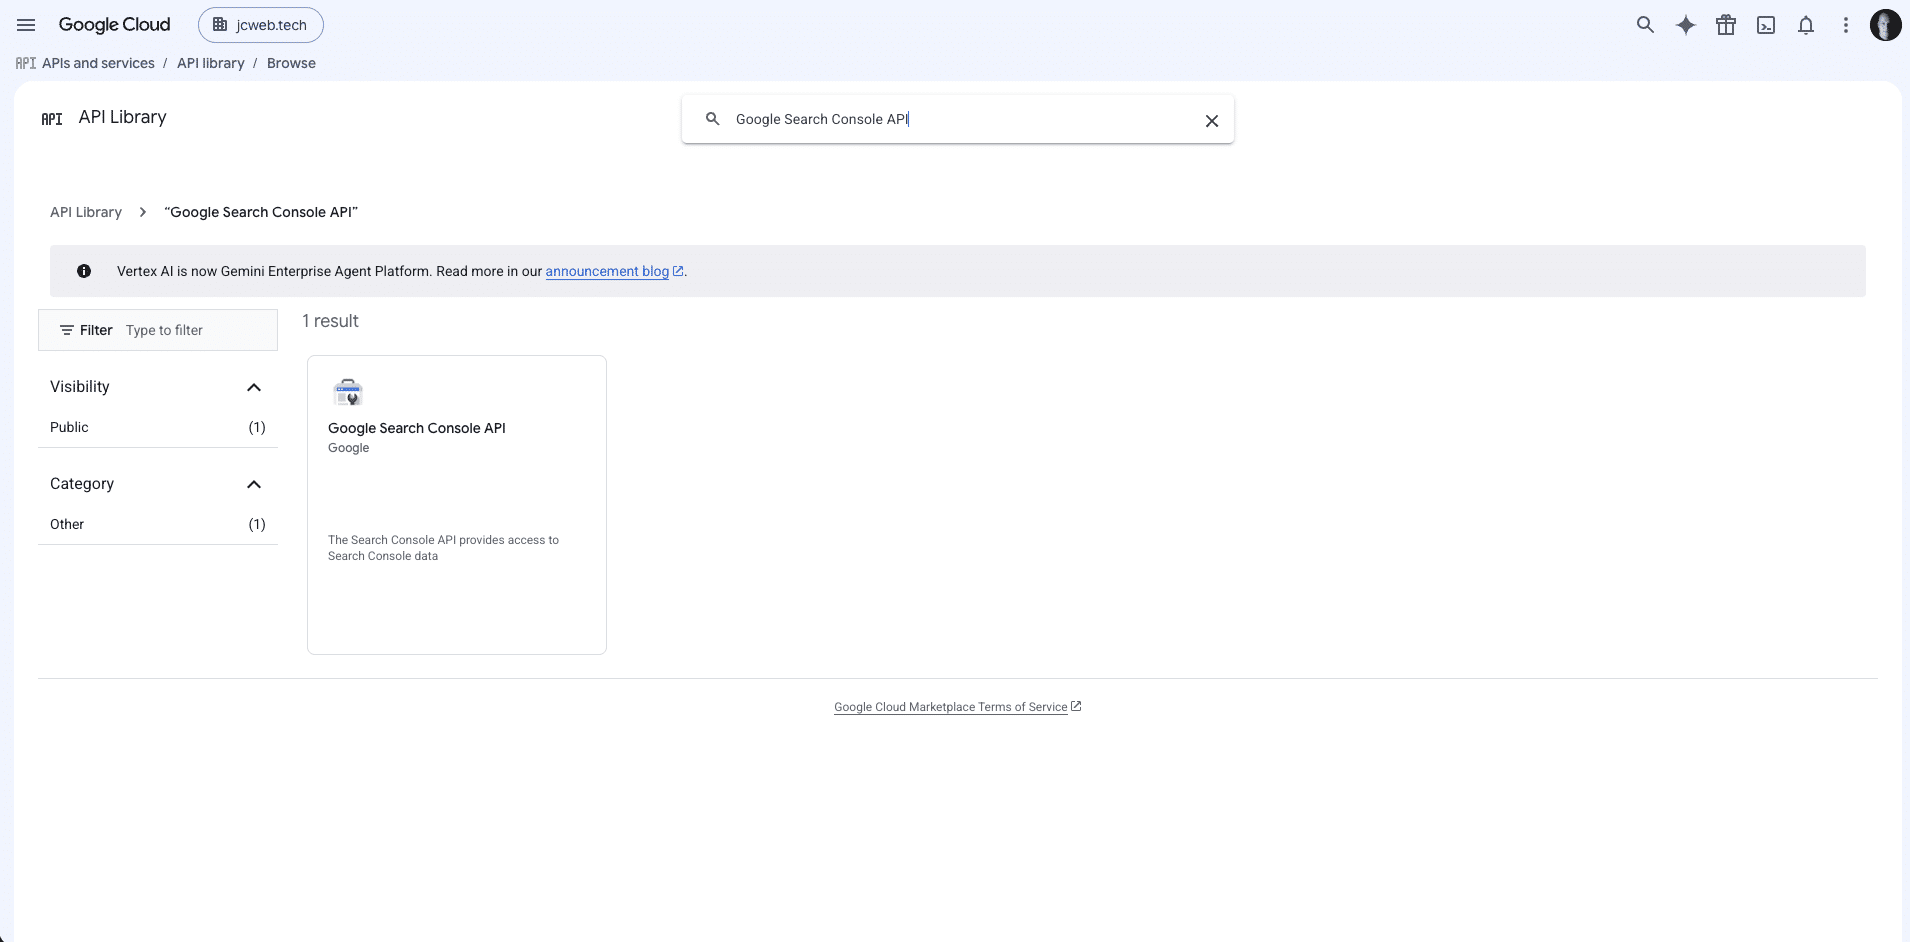
Task: Open the Google Search Console API card
Action: pos(457,505)
